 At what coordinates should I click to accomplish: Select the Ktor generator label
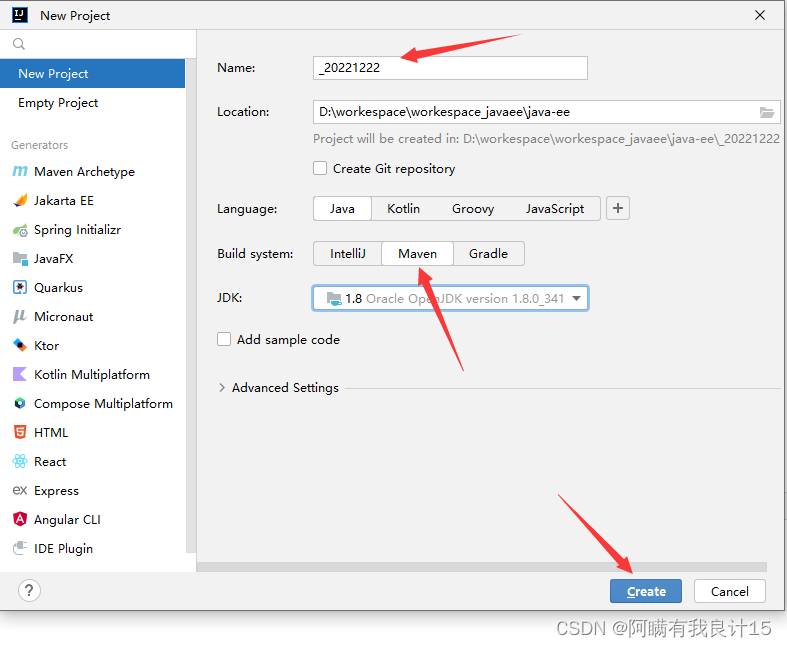point(46,345)
